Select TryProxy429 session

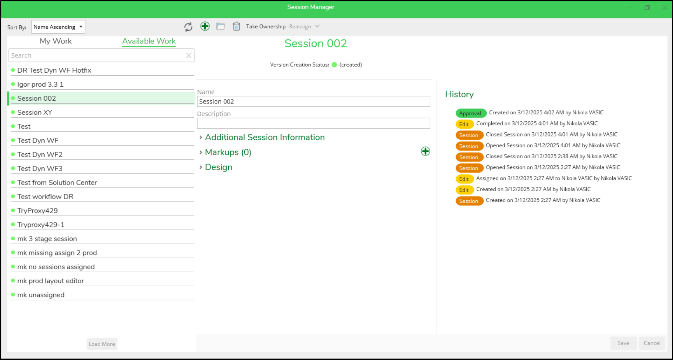point(102,211)
